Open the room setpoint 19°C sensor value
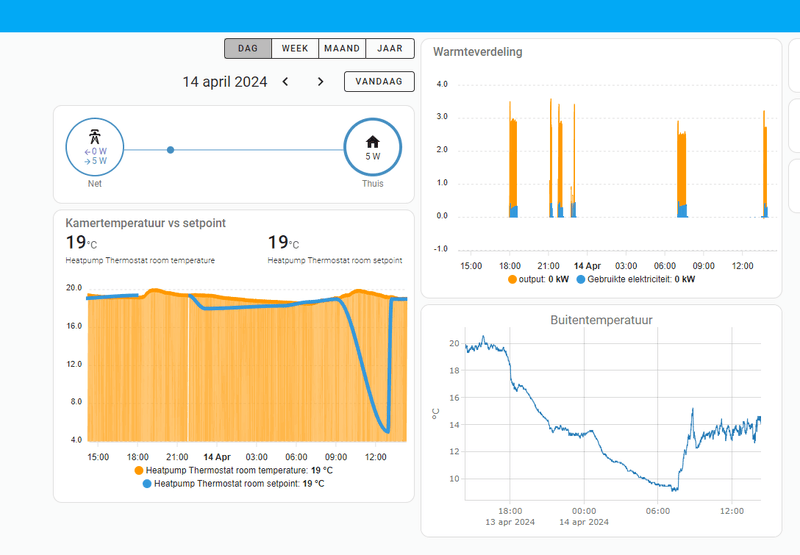The height and width of the screenshot is (555, 800). pyautogui.click(x=284, y=242)
